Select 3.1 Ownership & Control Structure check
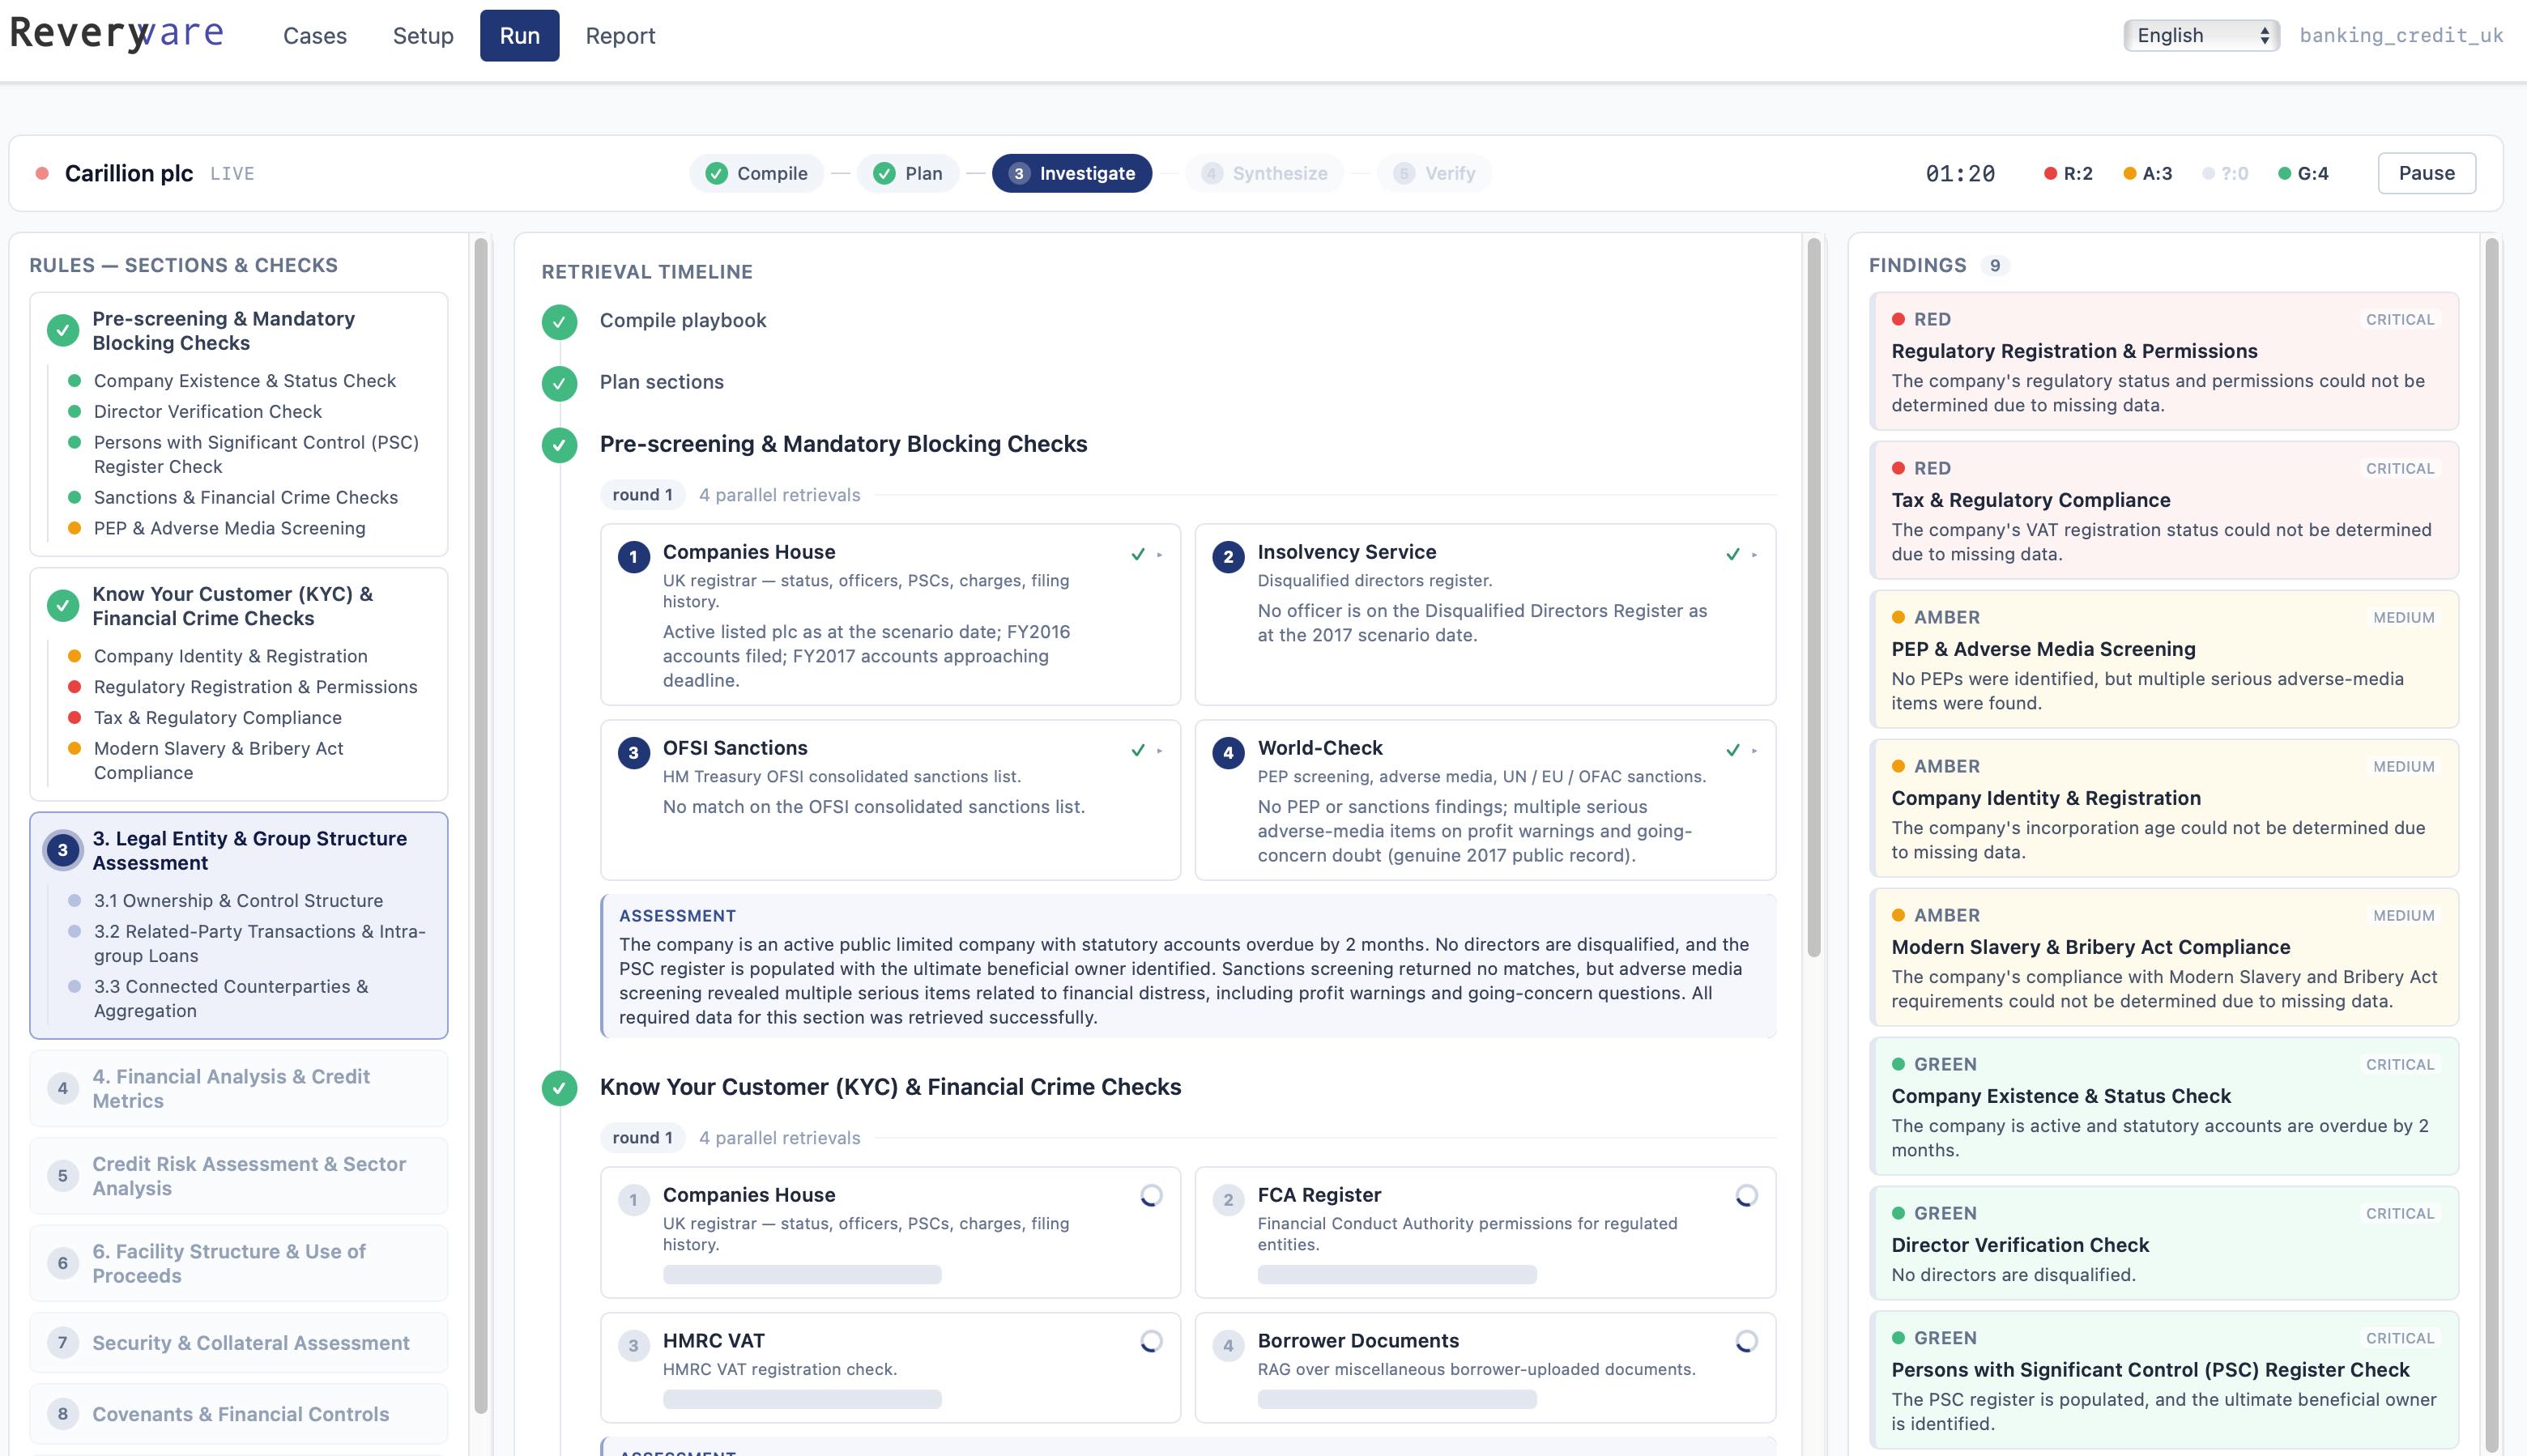 coord(238,901)
